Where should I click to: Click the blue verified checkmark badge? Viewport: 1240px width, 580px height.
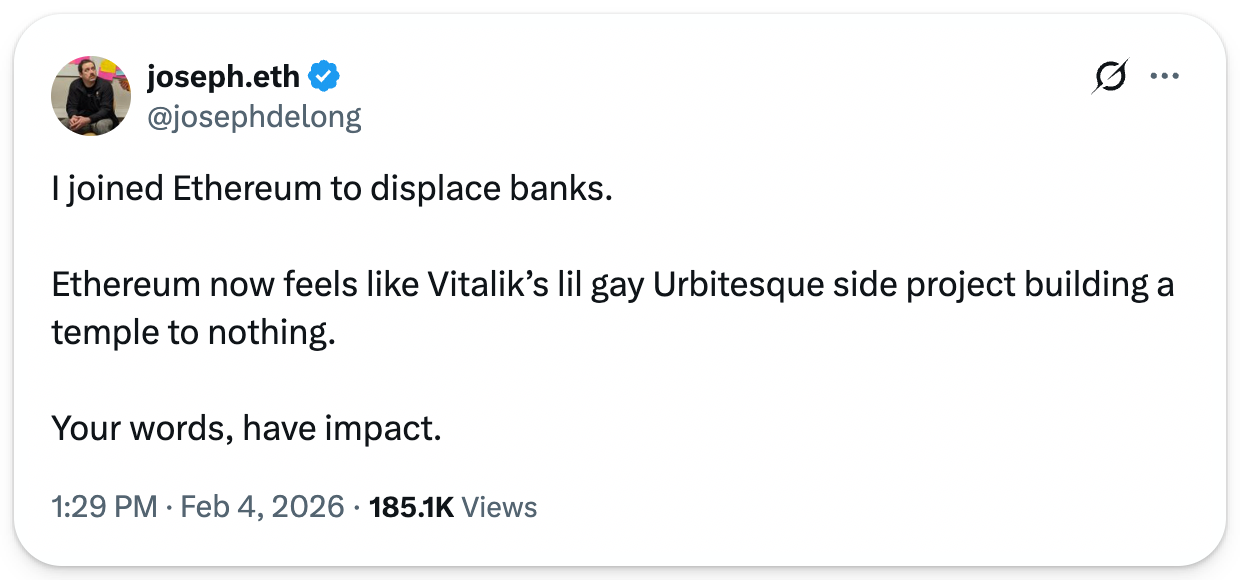(324, 76)
